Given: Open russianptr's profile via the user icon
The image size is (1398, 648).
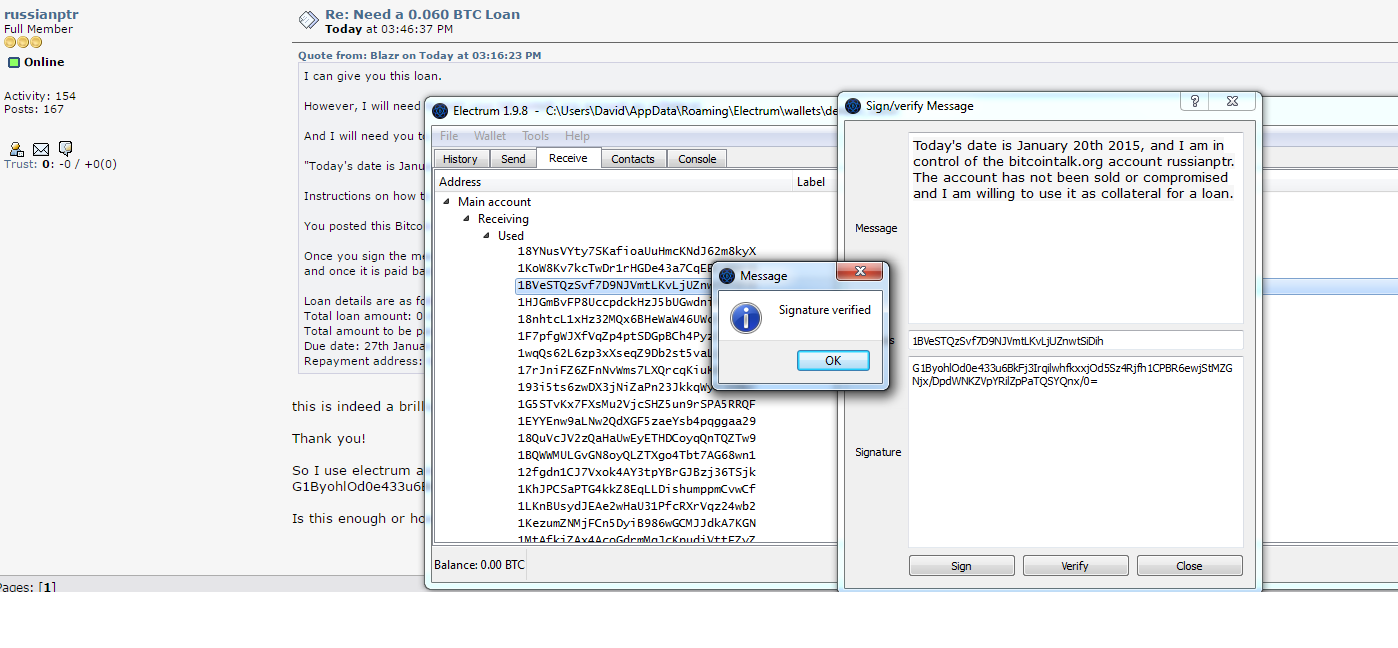Looking at the screenshot, I should pos(17,149).
